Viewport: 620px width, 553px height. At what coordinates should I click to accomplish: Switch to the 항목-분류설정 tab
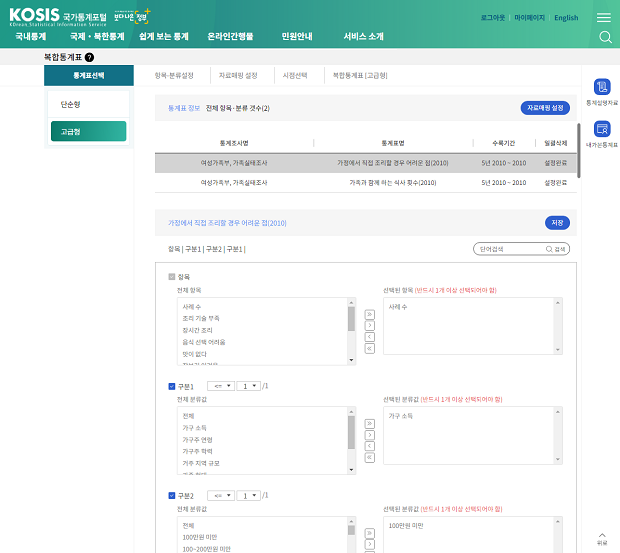pos(174,75)
